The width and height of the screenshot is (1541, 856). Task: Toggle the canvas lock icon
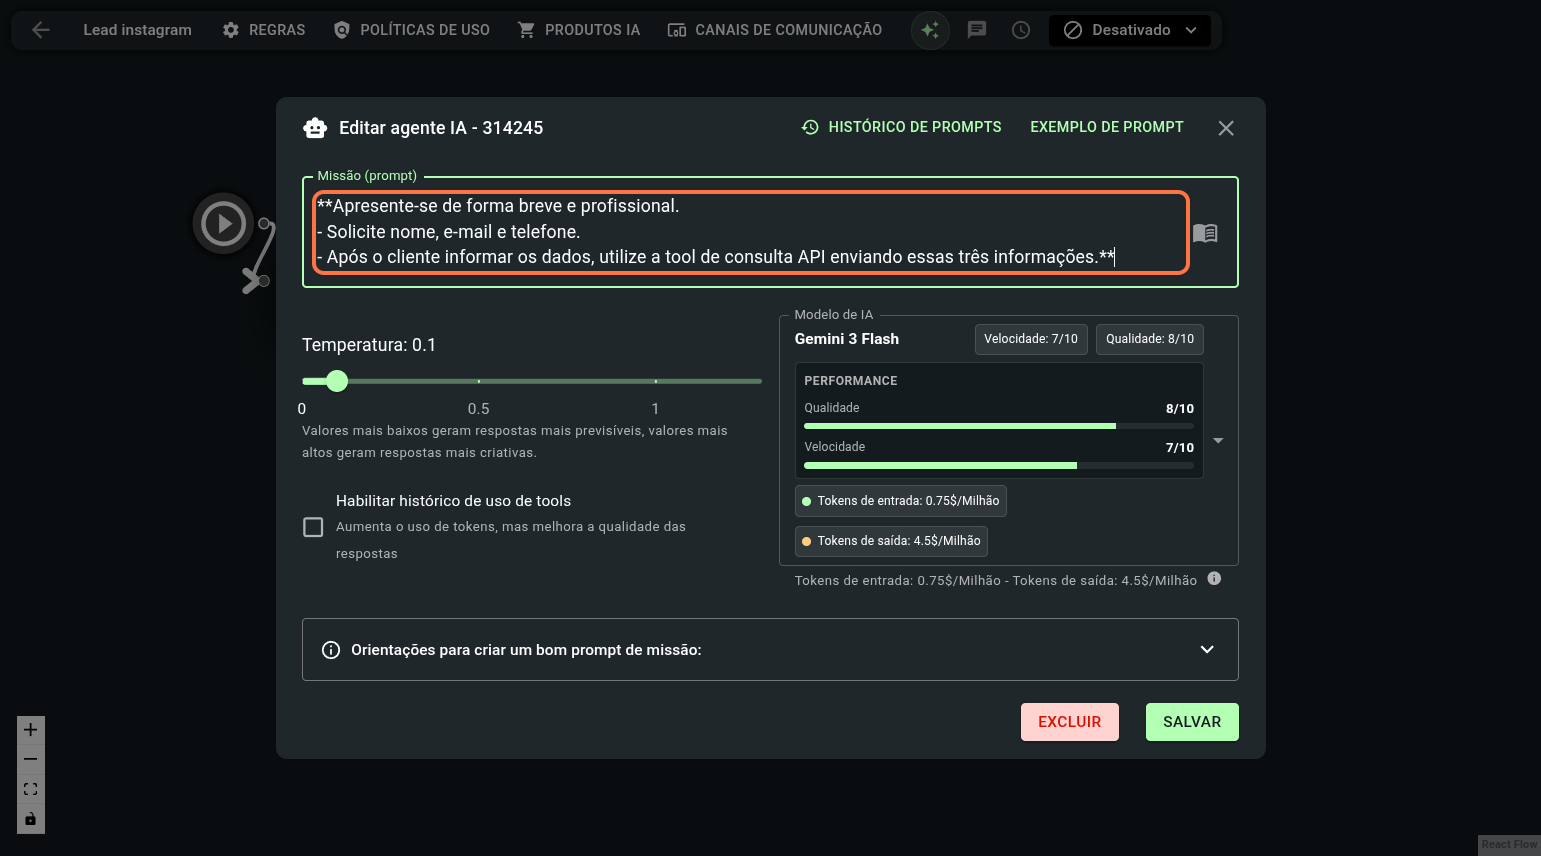click(x=31, y=819)
